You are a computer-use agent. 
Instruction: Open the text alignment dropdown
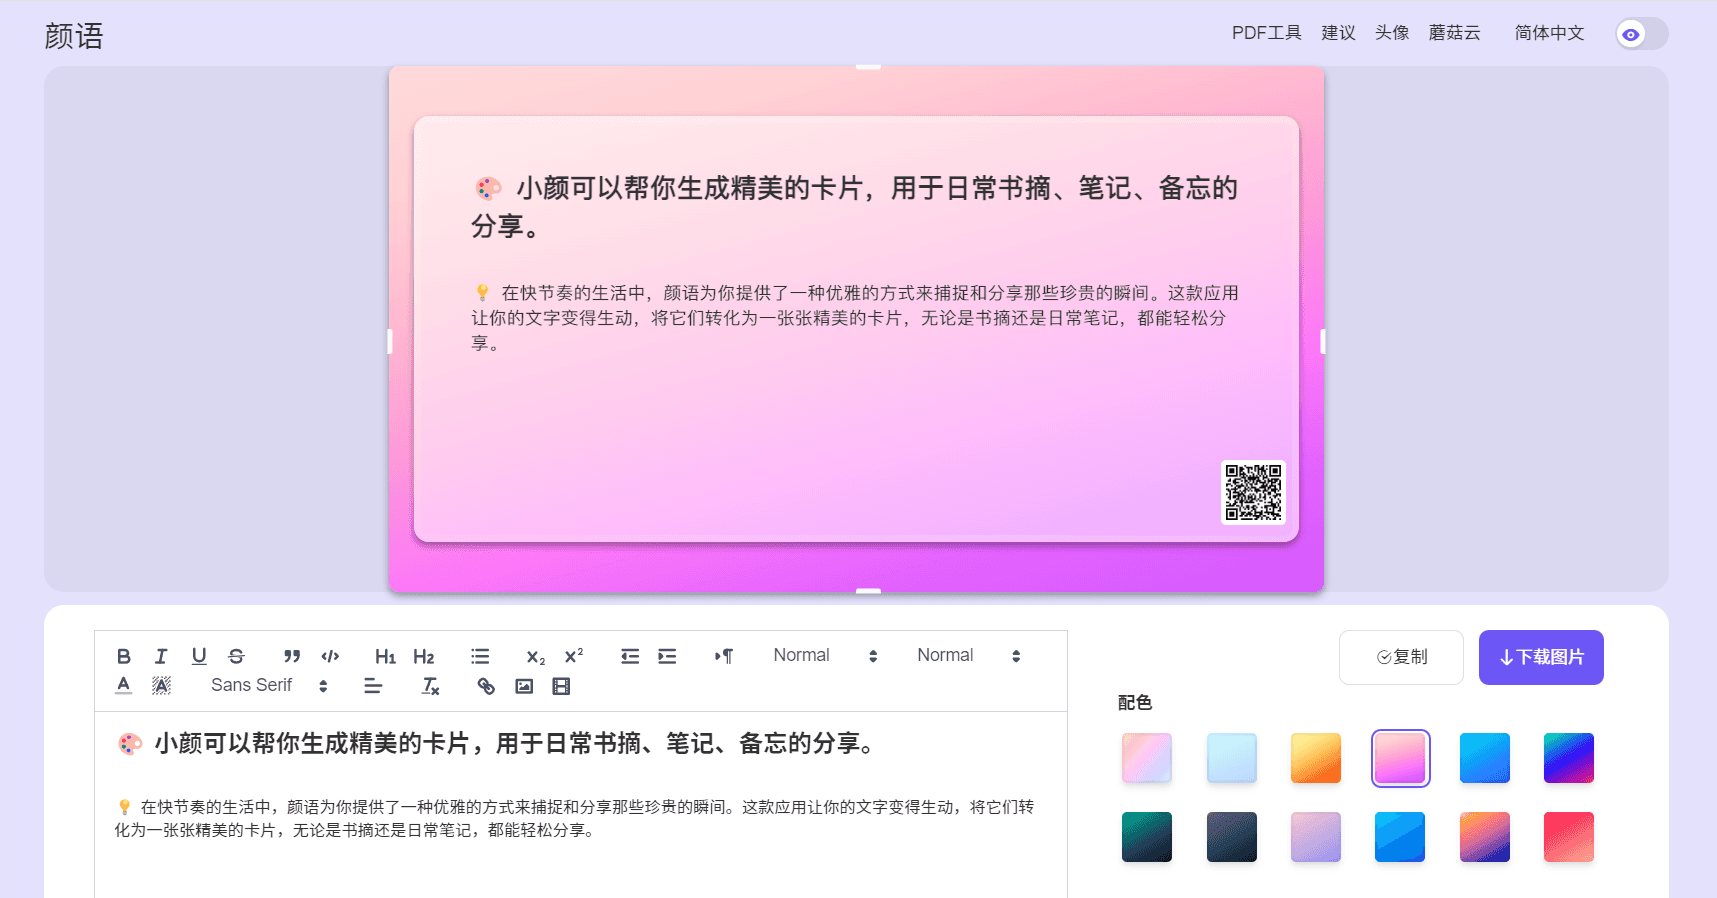(x=373, y=686)
